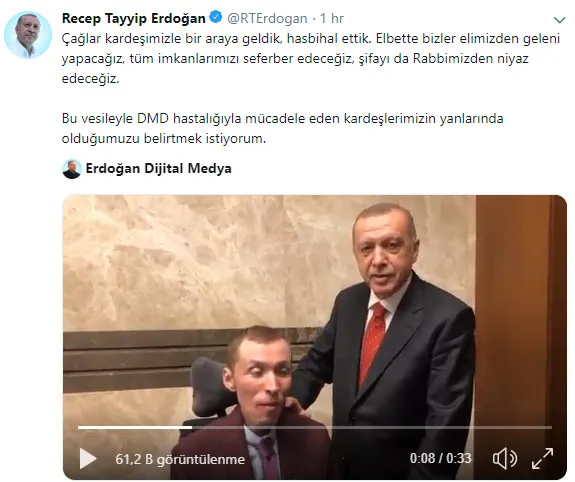This screenshot has height=482, width=575.
Task: Seek along the video progress bar
Action: pyautogui.click(x=315, y=427)
